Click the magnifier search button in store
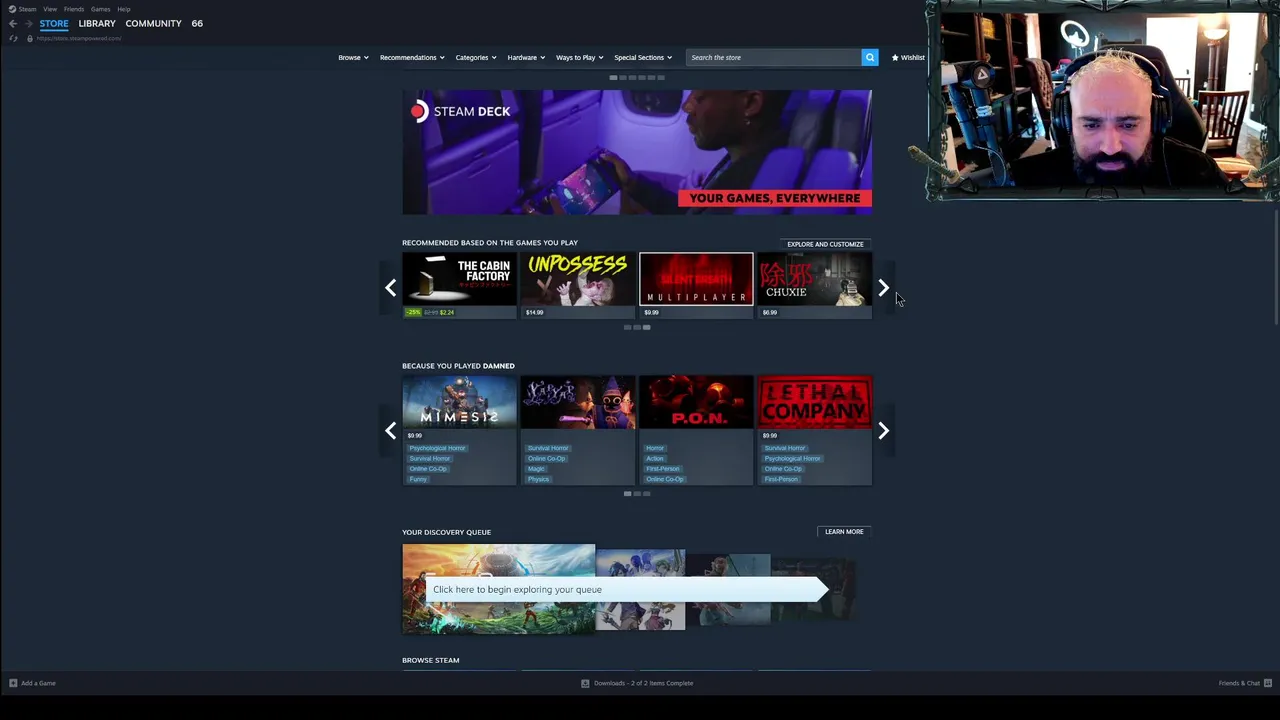This screenshot has height=720, width=1280. click(870, 57)
